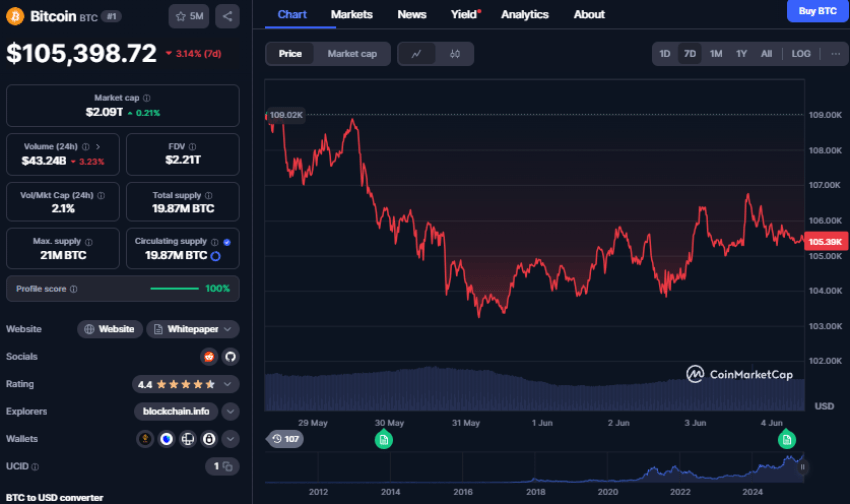Select the Price toggle
Viewport: 850px width, 504px height.
point(290,54)
